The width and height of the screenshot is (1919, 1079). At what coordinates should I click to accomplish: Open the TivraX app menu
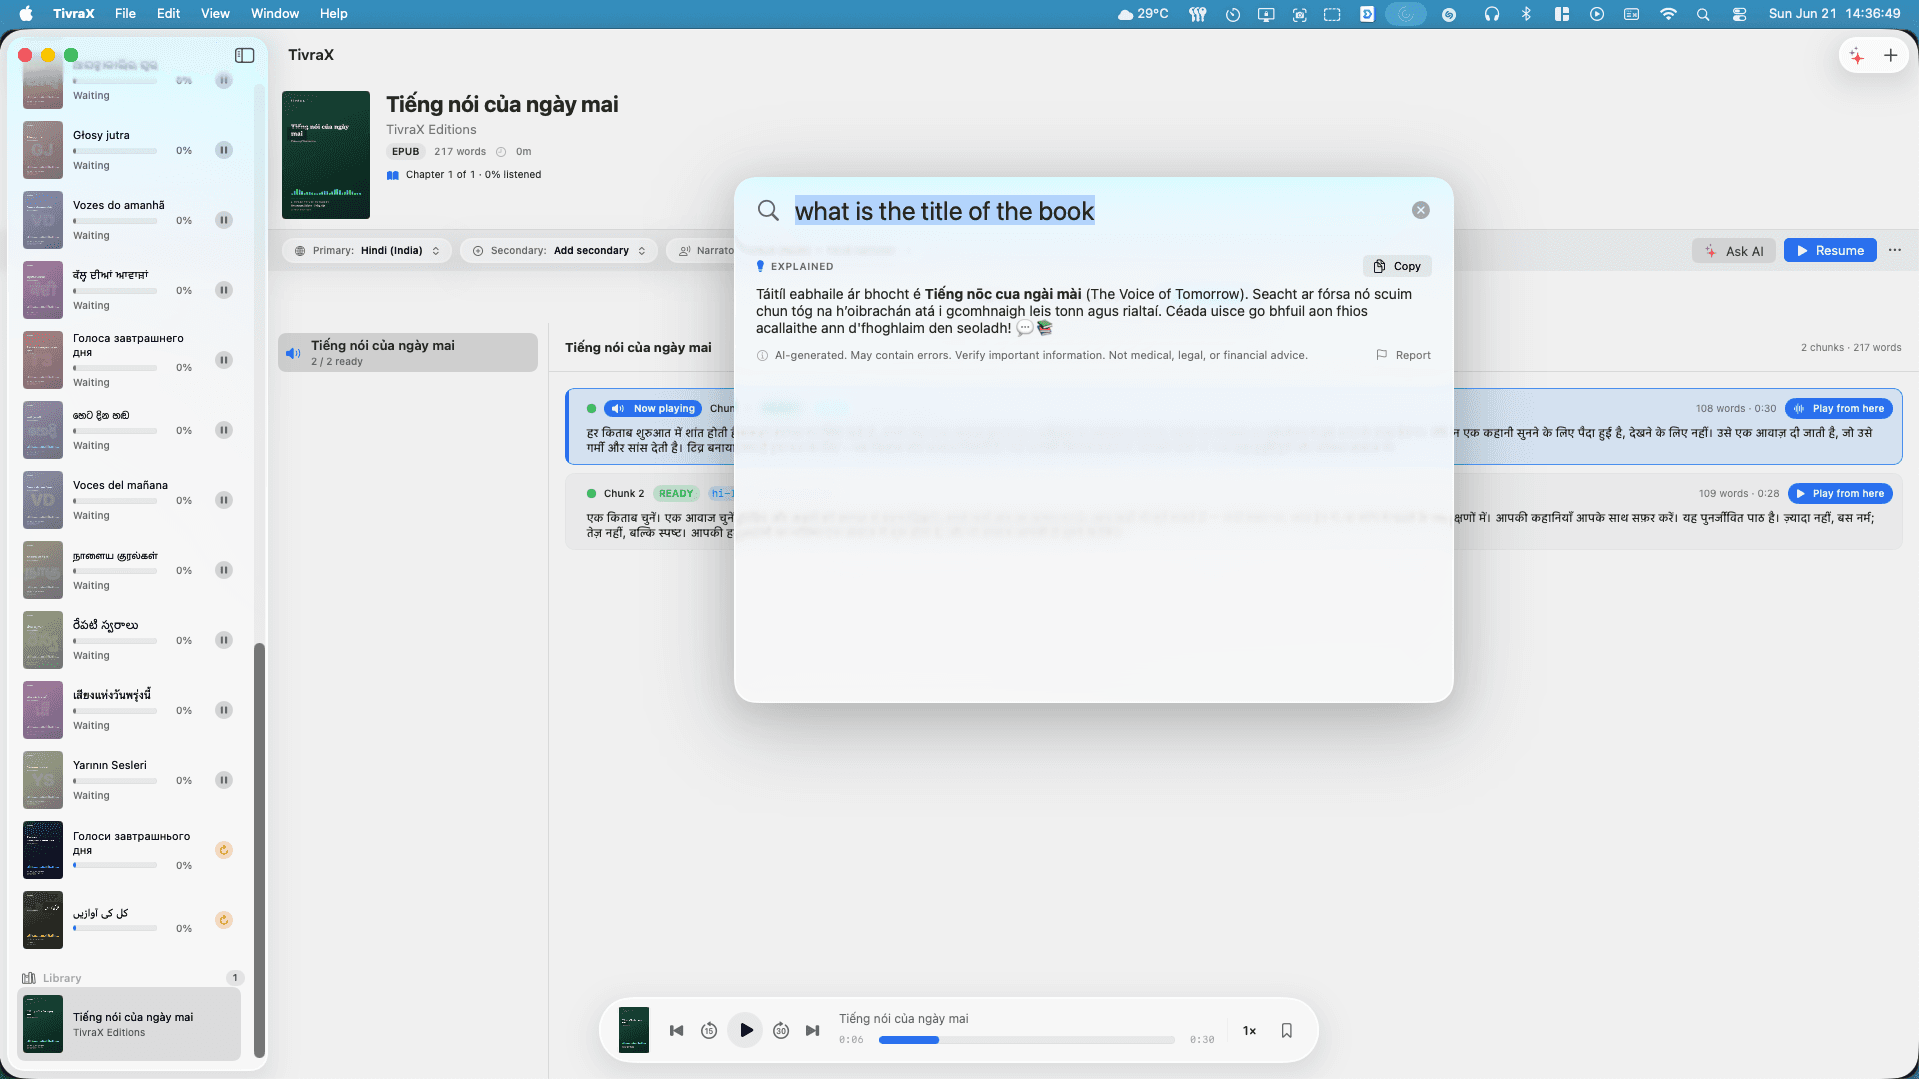coord(74,13)
